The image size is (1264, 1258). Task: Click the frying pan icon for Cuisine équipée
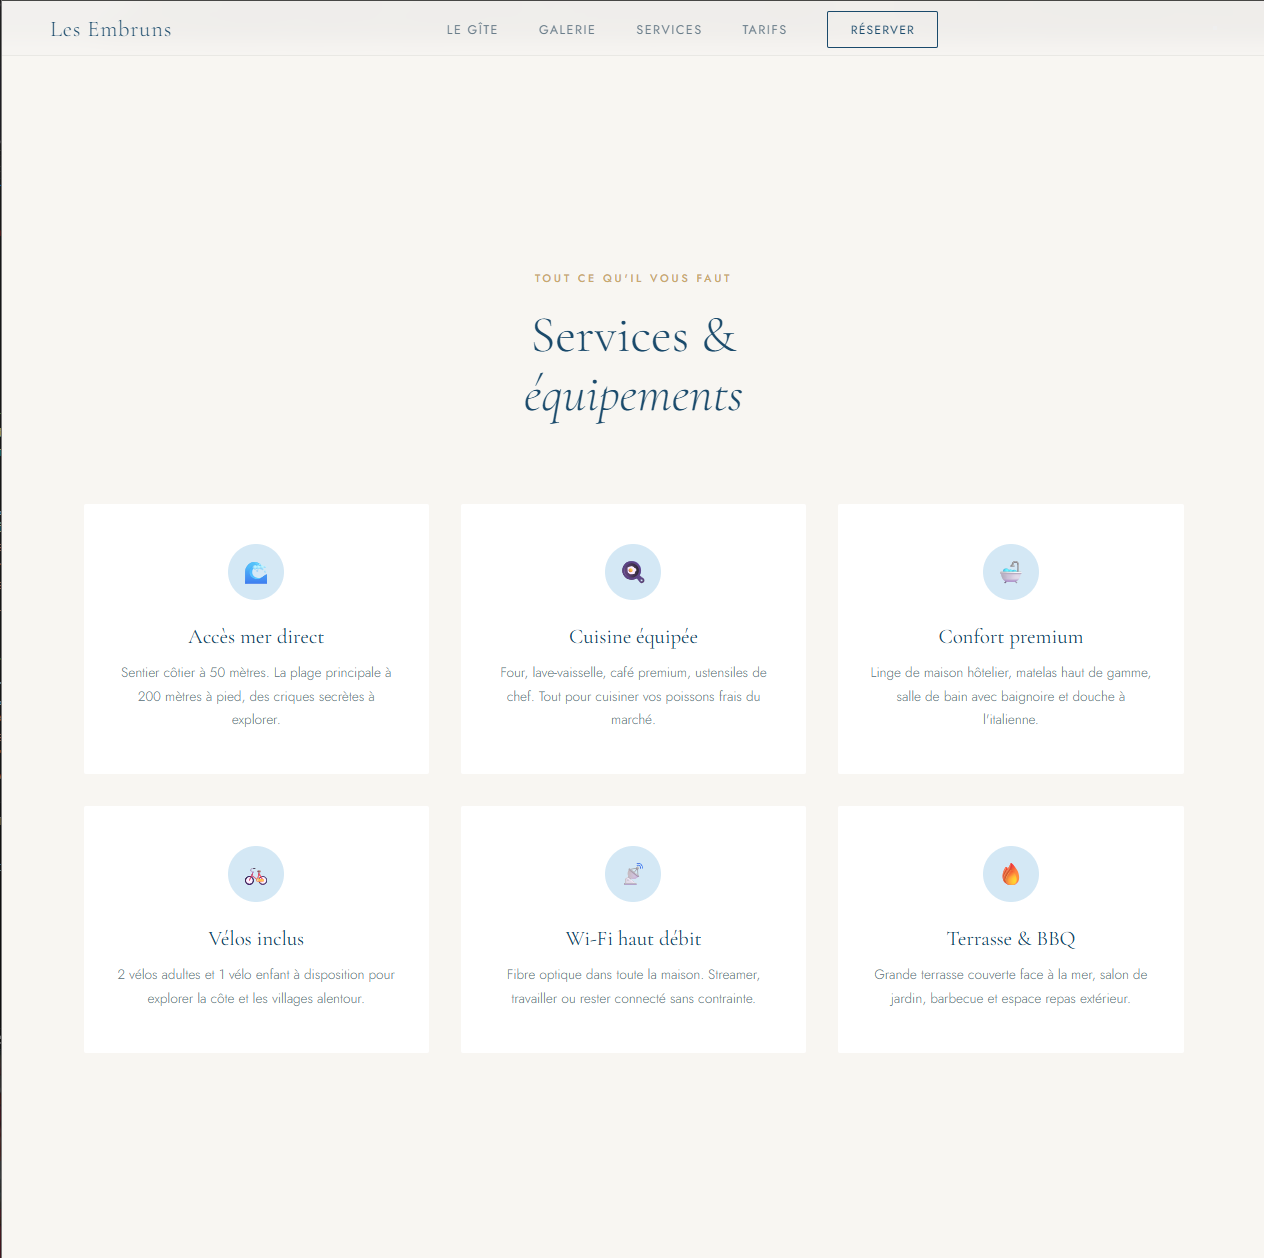click(633, 572)
